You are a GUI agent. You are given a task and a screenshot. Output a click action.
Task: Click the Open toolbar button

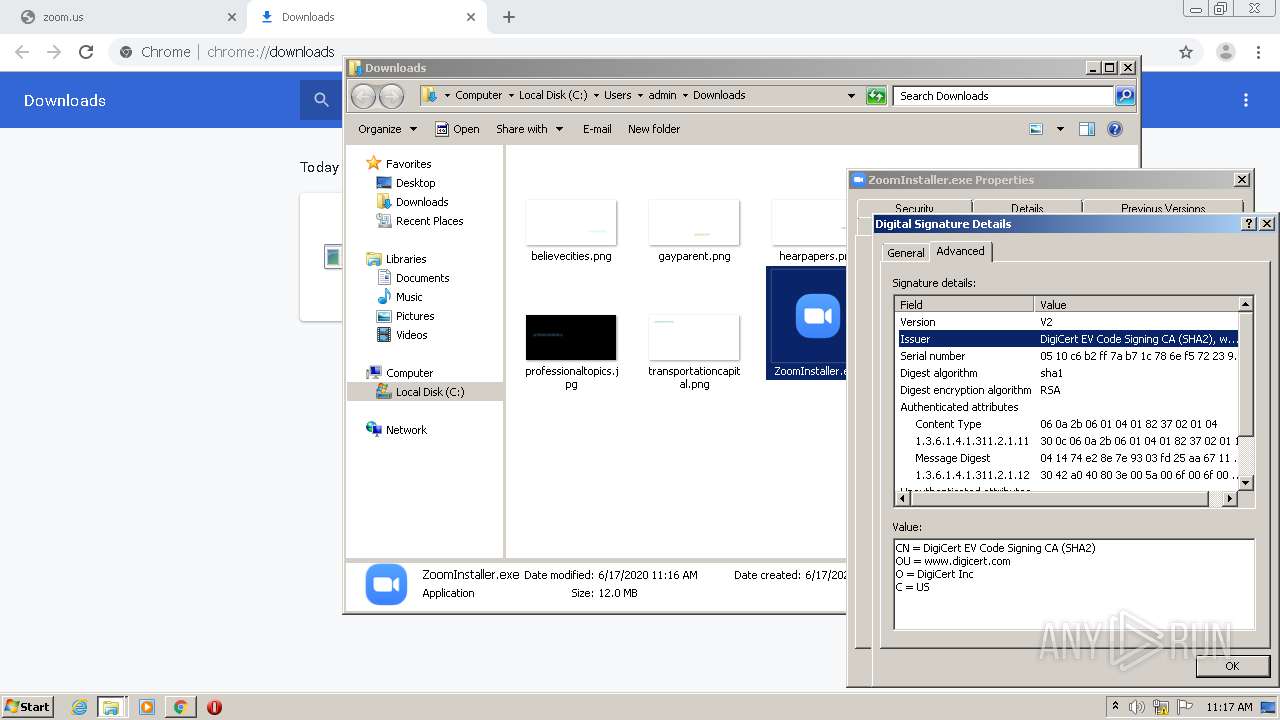point(457,129)
